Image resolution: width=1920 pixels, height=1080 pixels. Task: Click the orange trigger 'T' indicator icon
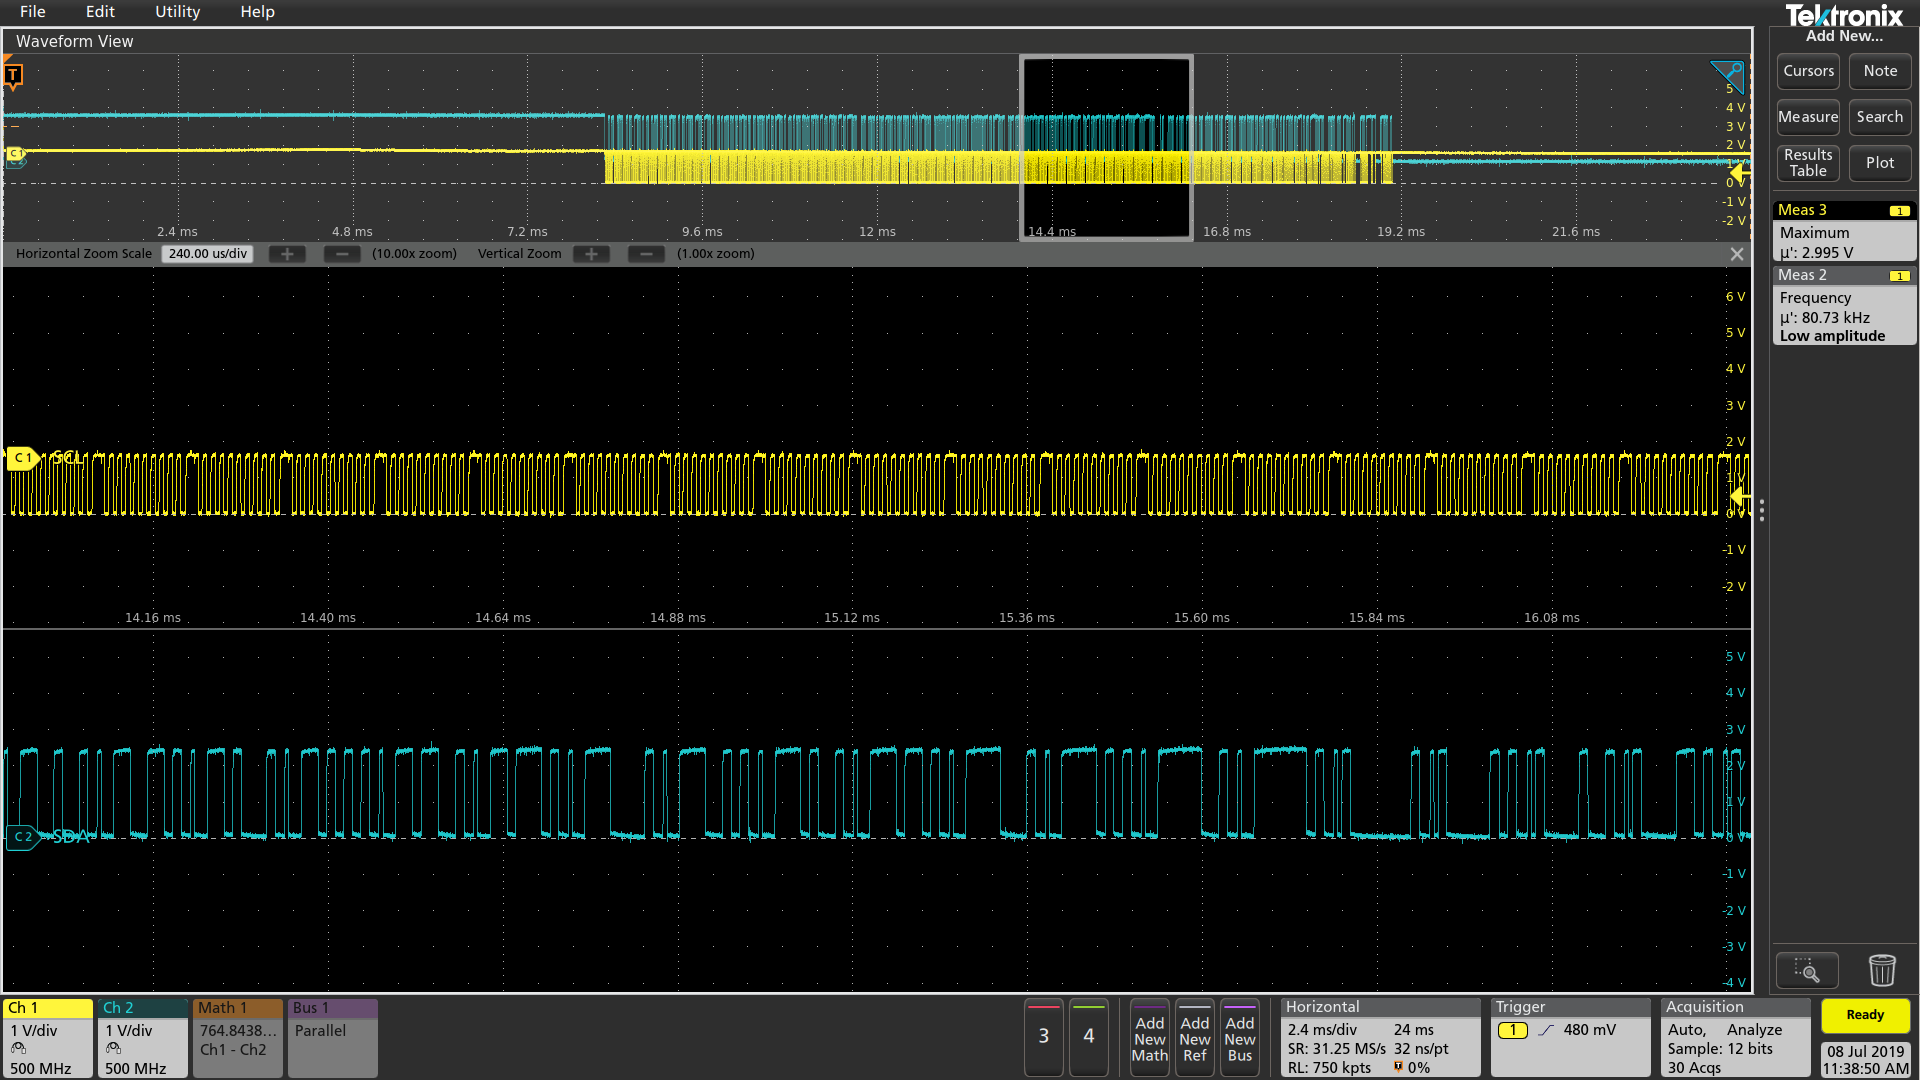tap(14, 74)
